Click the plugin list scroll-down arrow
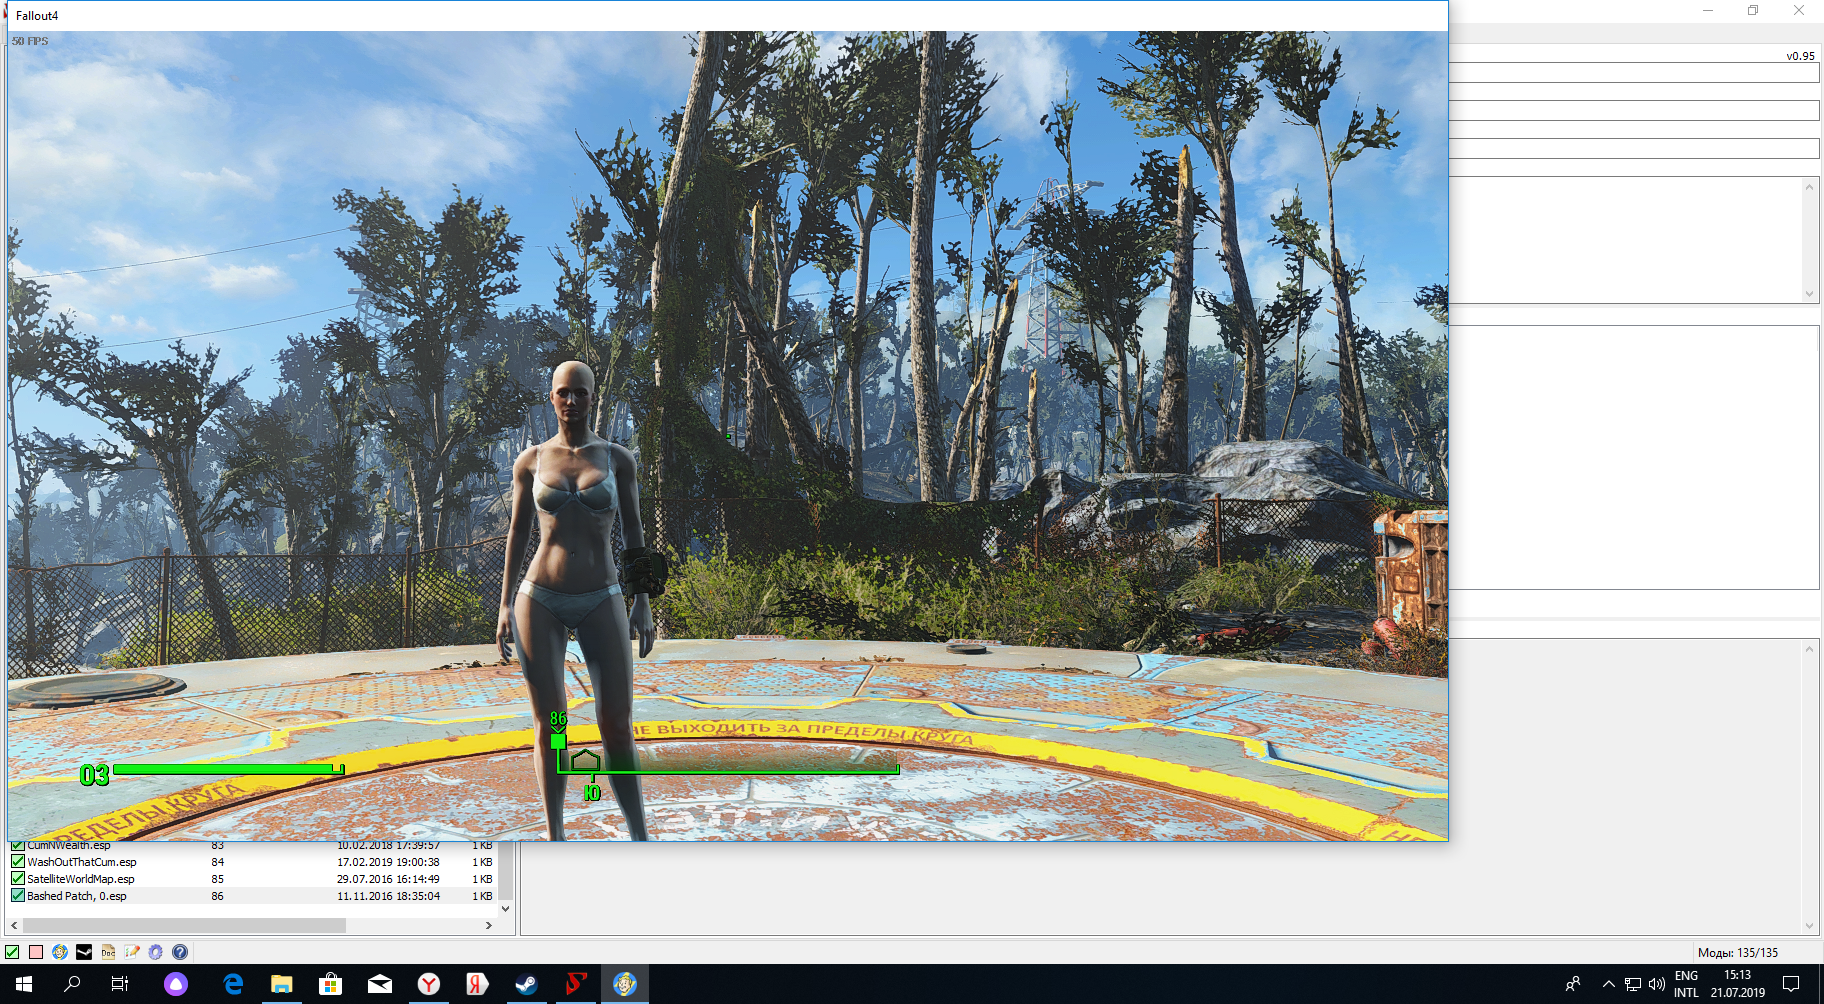The image size is (1824, 1004). click(x=505, y=909)
